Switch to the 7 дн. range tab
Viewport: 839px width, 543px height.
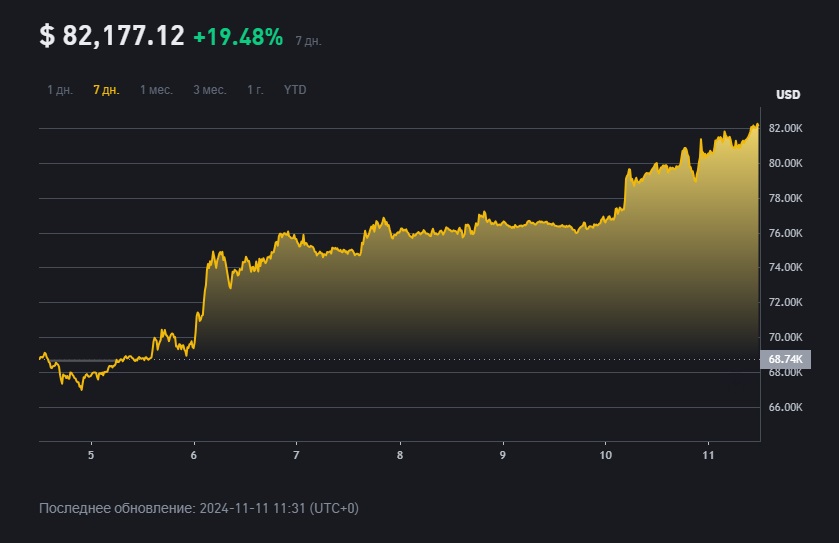click(106, 90)
